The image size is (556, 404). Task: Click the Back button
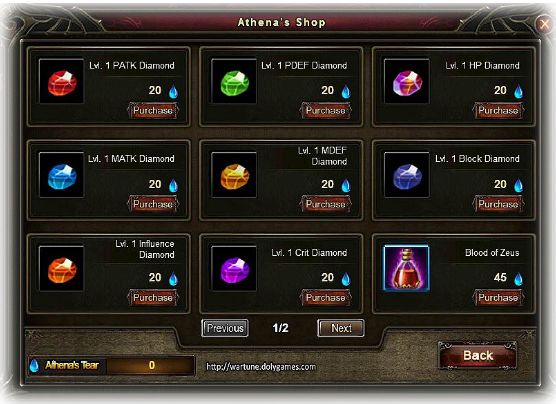tap(478, 355)
